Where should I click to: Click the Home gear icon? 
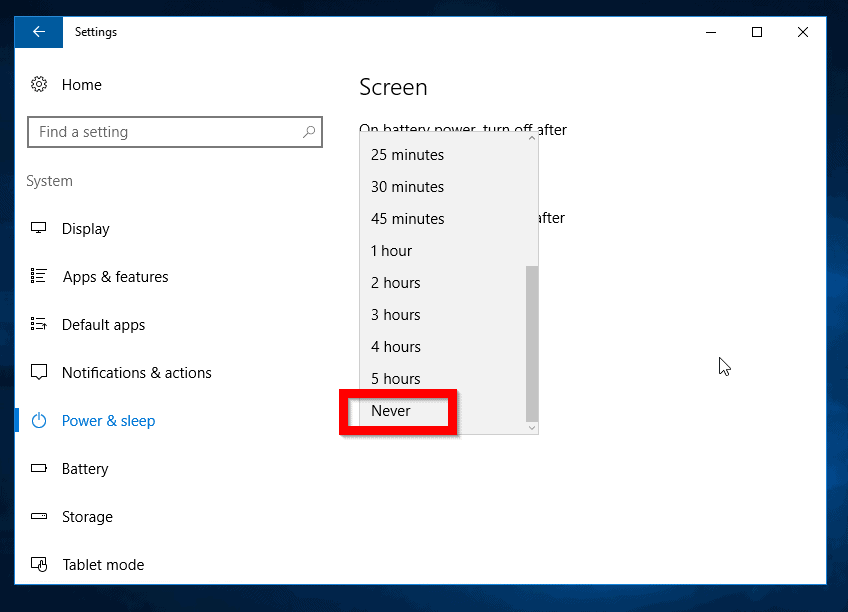coord(38,84)
